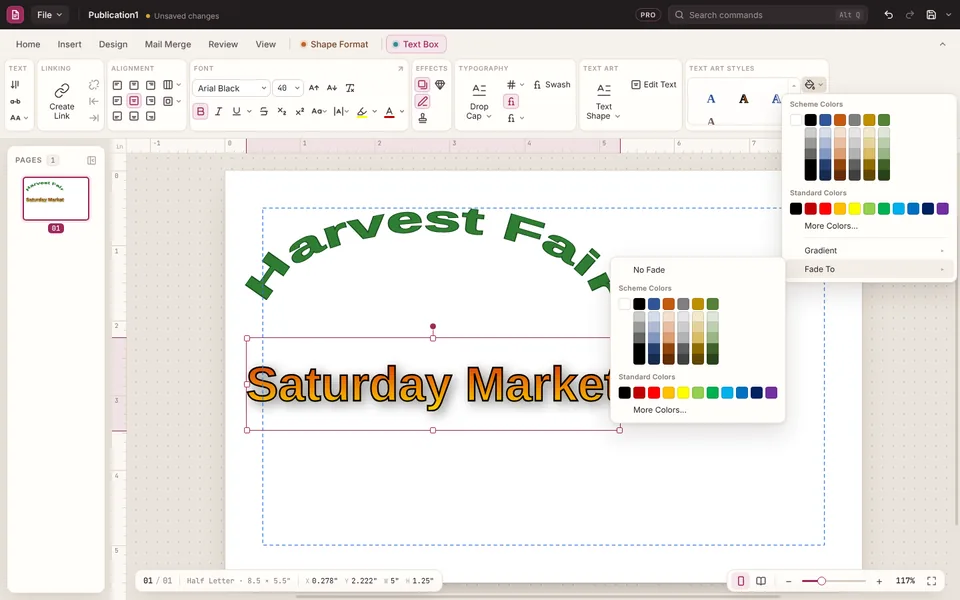Image resolution: width=960 pixels, height=600 pixels.
Task: Click the subscript icon
Action: (282, 111)
